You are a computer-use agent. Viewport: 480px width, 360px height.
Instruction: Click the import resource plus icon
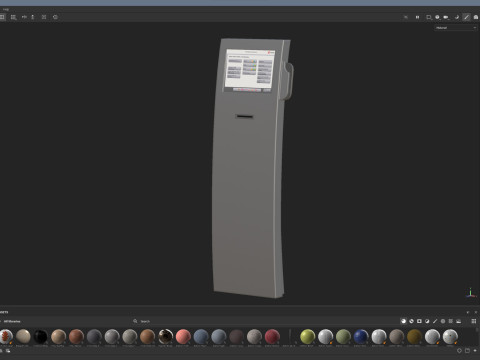pos(475,351)
